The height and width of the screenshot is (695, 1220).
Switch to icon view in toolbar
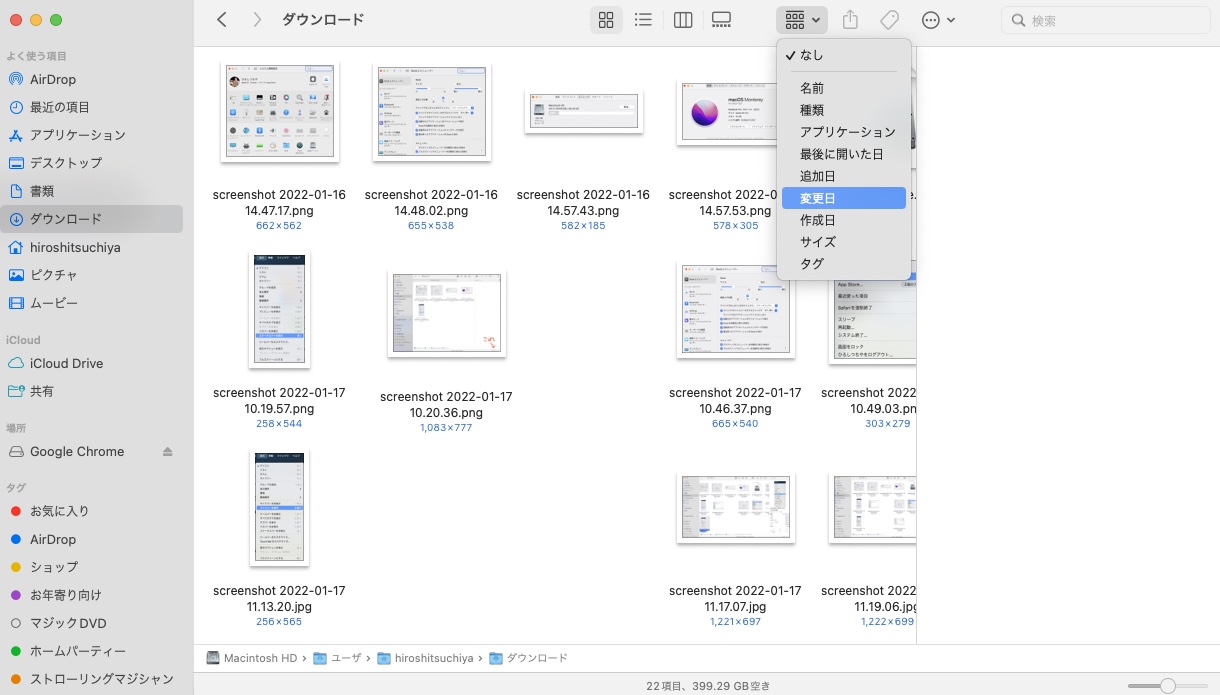pos(605,20)
